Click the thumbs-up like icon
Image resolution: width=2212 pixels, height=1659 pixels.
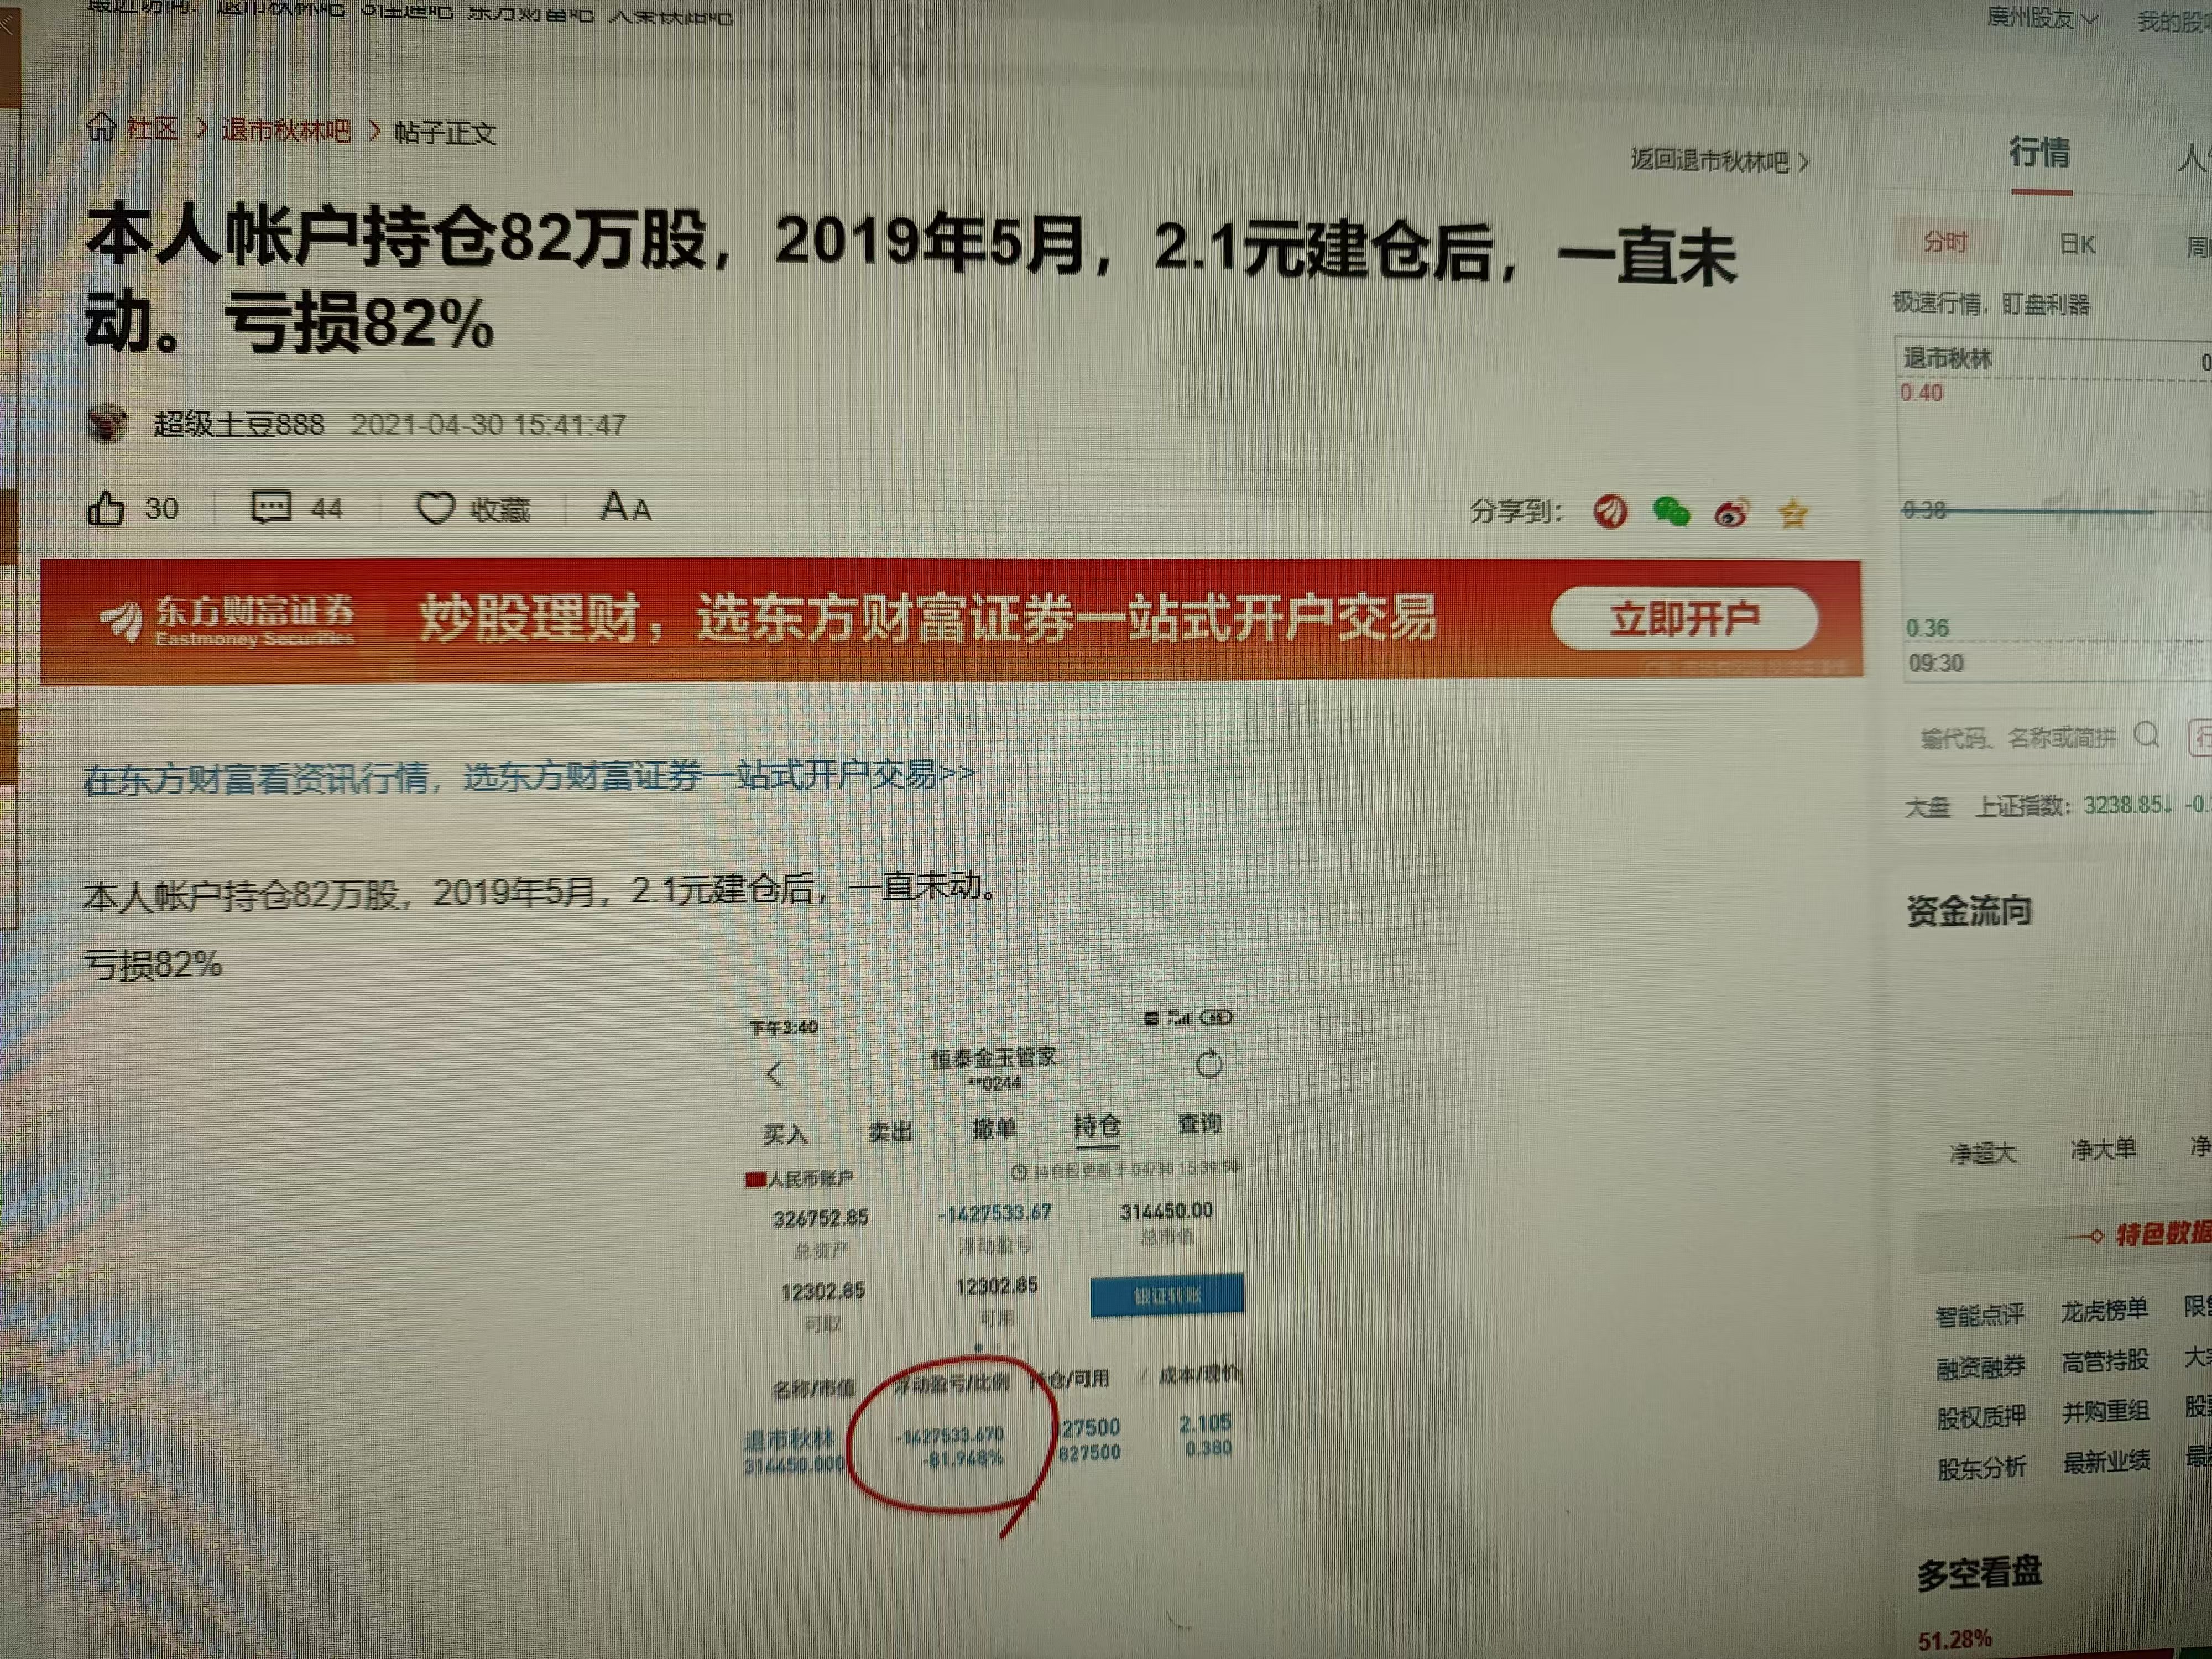coord(106,509)
